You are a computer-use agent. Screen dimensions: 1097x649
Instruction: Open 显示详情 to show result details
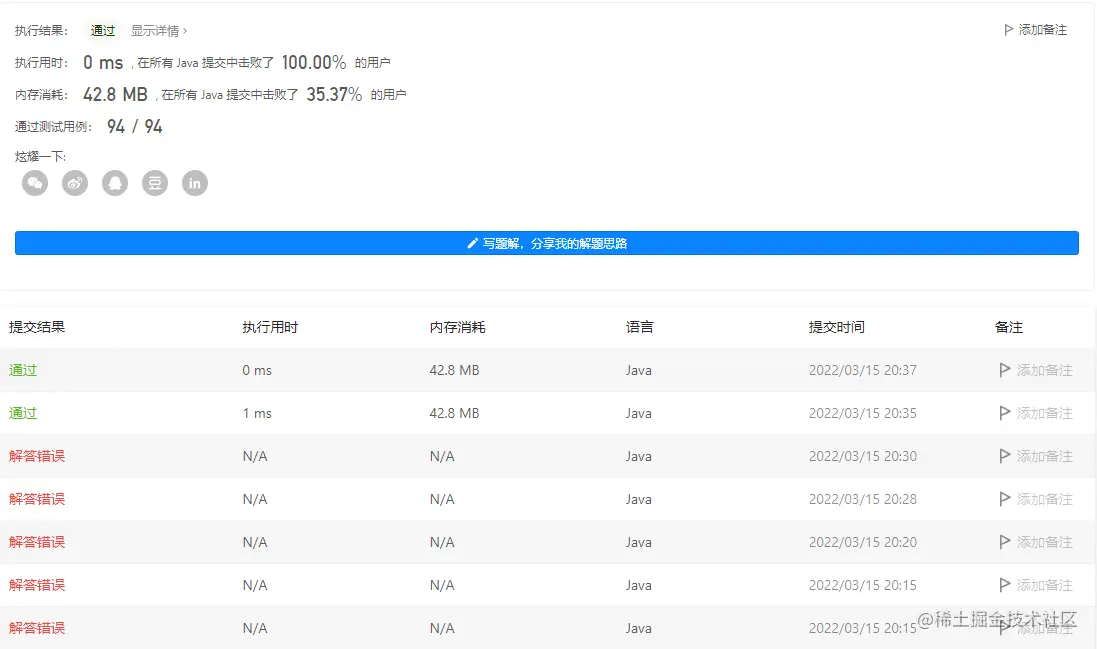pos(159,31)
